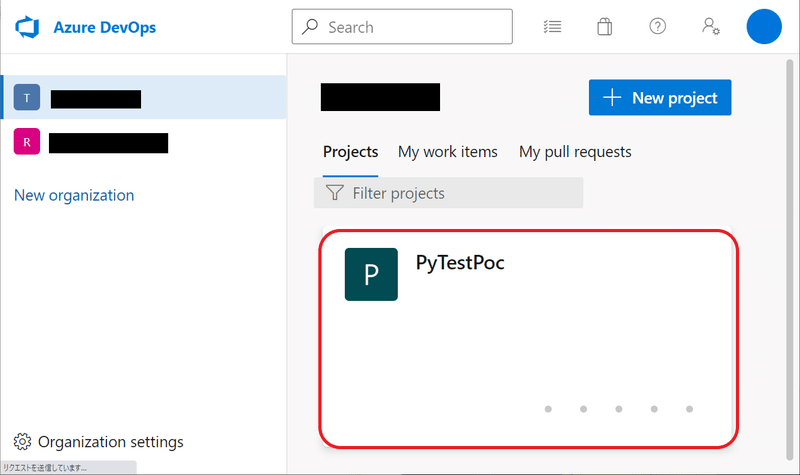800x475 pixels.
Task: Open the Marketplace shopping bag icon
Action: [605, 27]
